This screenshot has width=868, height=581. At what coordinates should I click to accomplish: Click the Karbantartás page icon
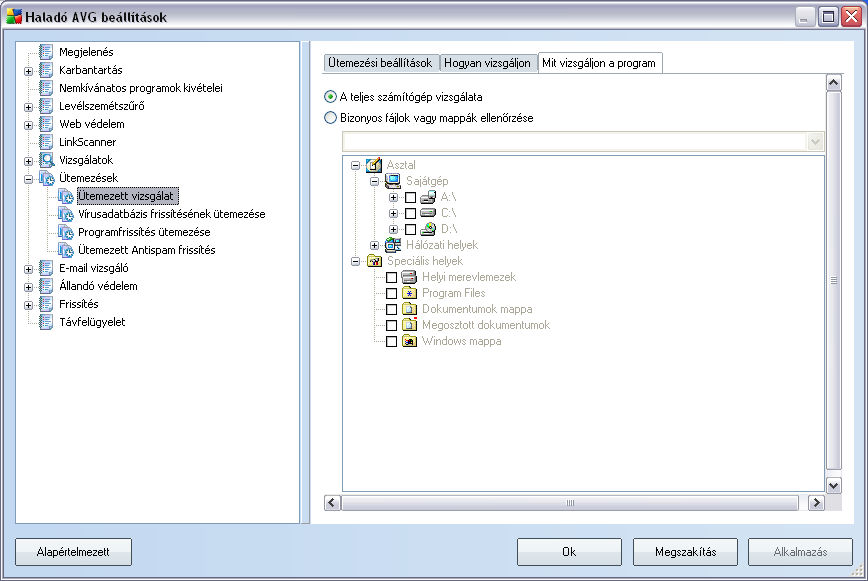(x=46, y=70)
